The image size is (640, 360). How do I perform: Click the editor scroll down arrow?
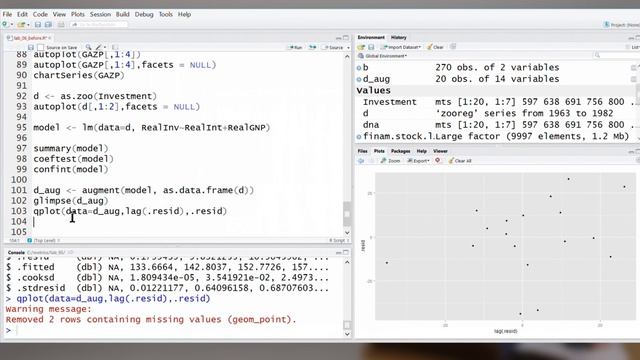[347, 233]
